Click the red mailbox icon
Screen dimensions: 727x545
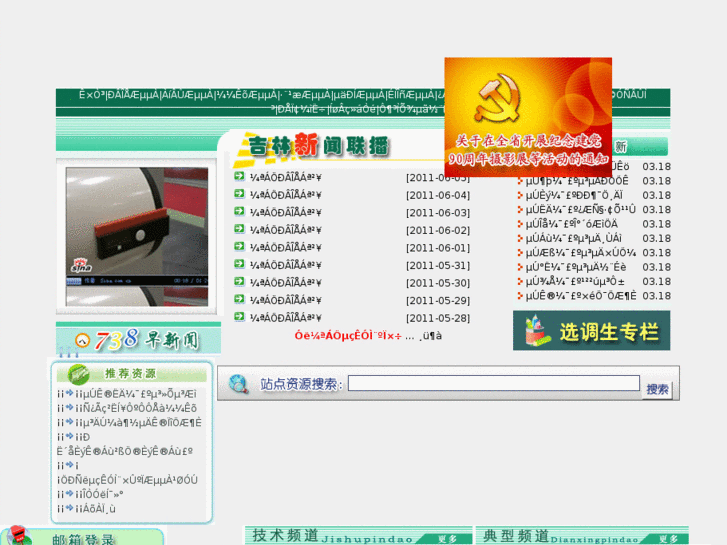[18, 535]
